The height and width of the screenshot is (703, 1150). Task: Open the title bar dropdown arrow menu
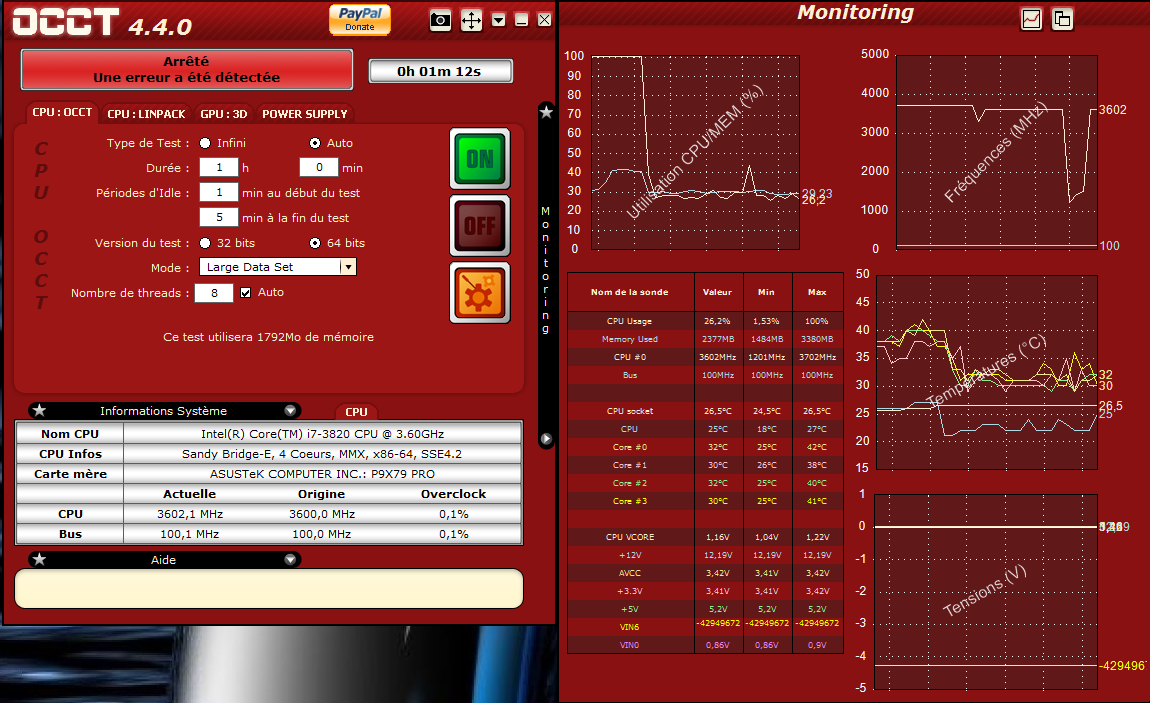point(498,20)
